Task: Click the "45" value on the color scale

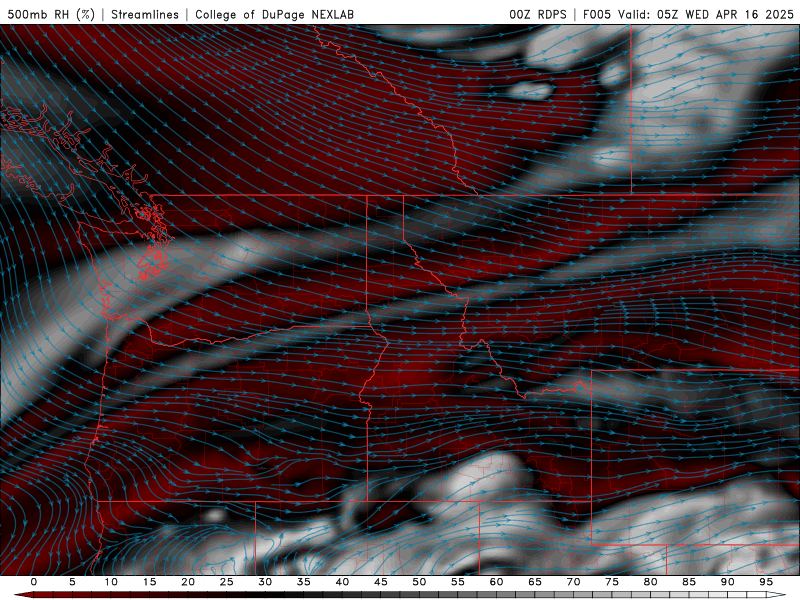Action: 381,582
